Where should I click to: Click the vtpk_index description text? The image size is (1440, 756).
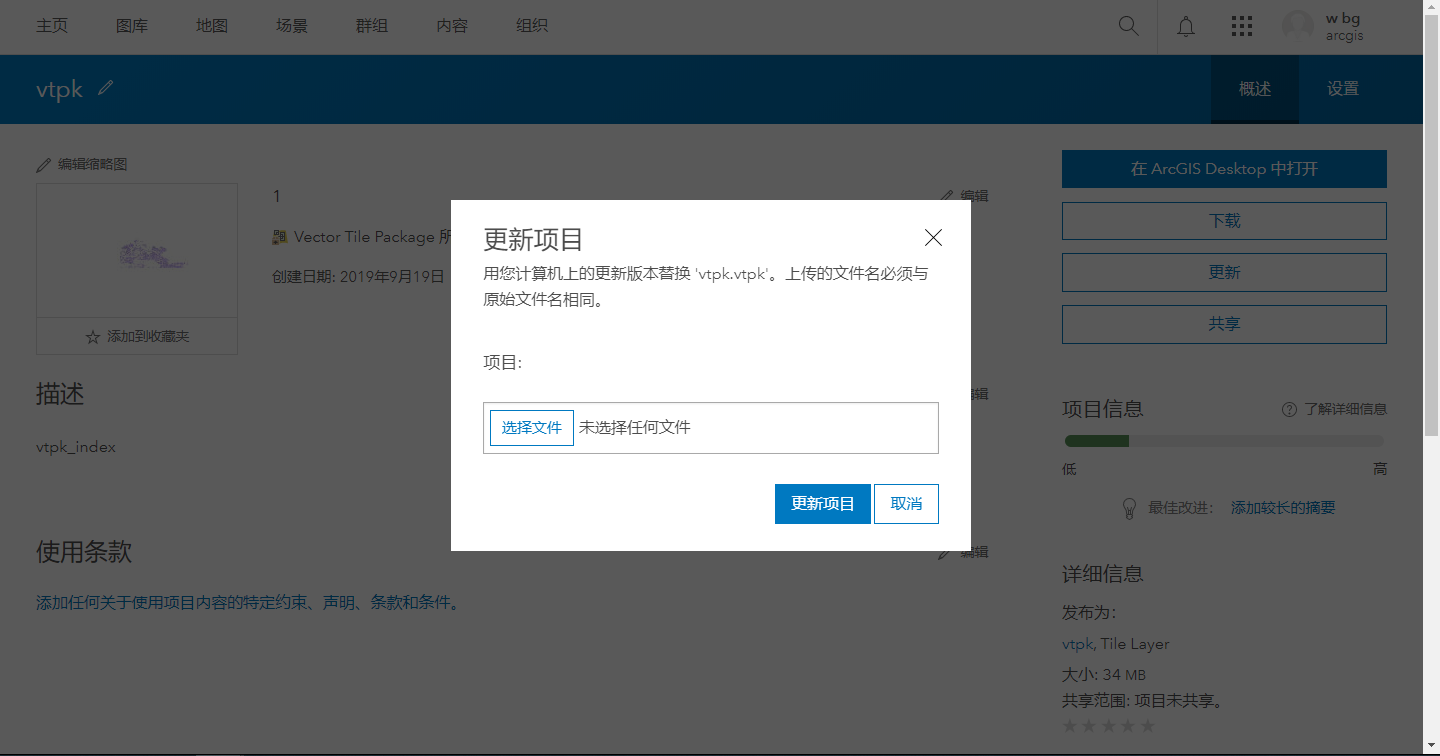point(76,447)
